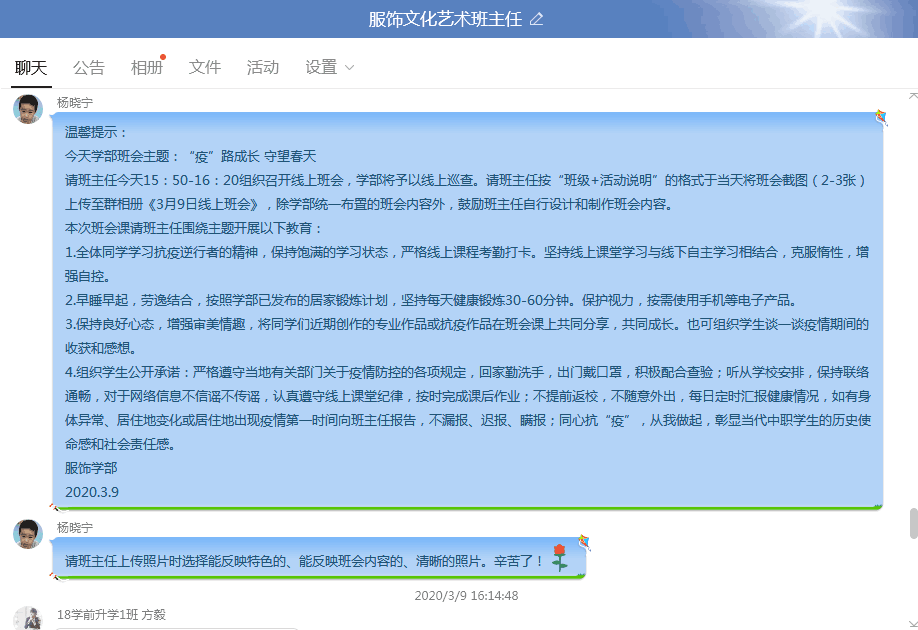918x630 pixels.
Task: Switch to the 公告 tab
Action: click(88, 68)
